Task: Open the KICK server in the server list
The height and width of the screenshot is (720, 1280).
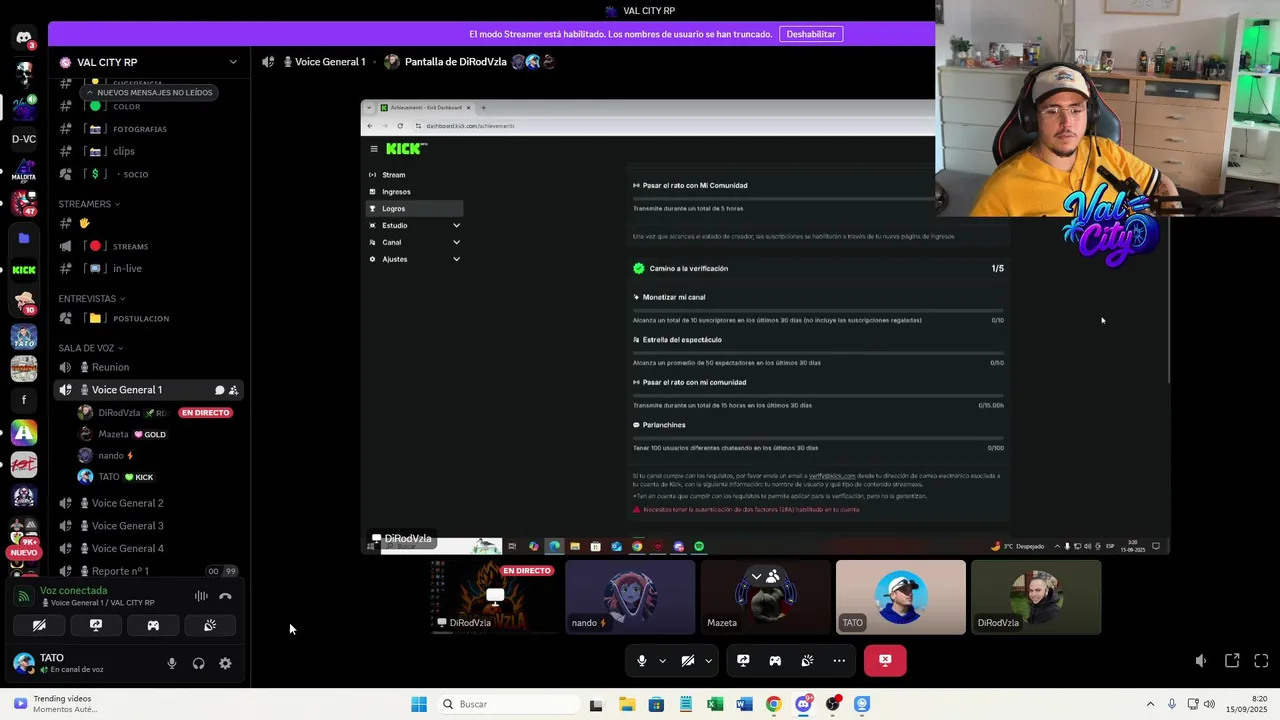Action: point(24,270)
